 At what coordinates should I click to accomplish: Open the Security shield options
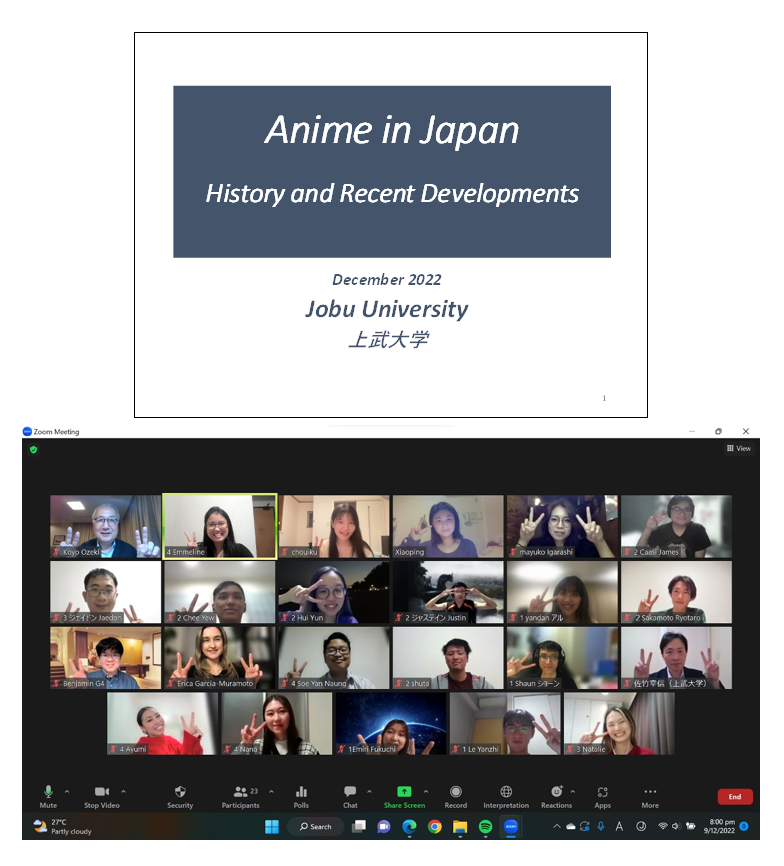(x=180, y=793)
